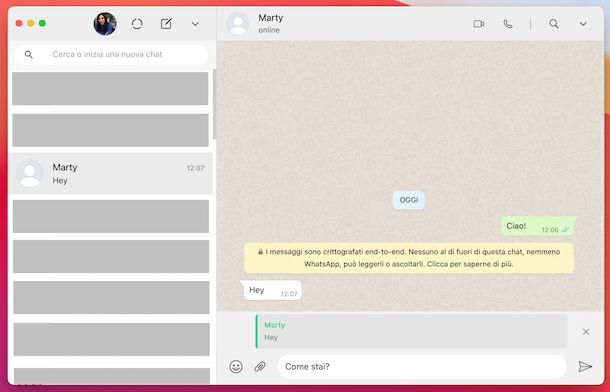The height and width of the screenshot is (392, 610).
Task: Click the quoted Marty reply preview
Action: [411, 331]
